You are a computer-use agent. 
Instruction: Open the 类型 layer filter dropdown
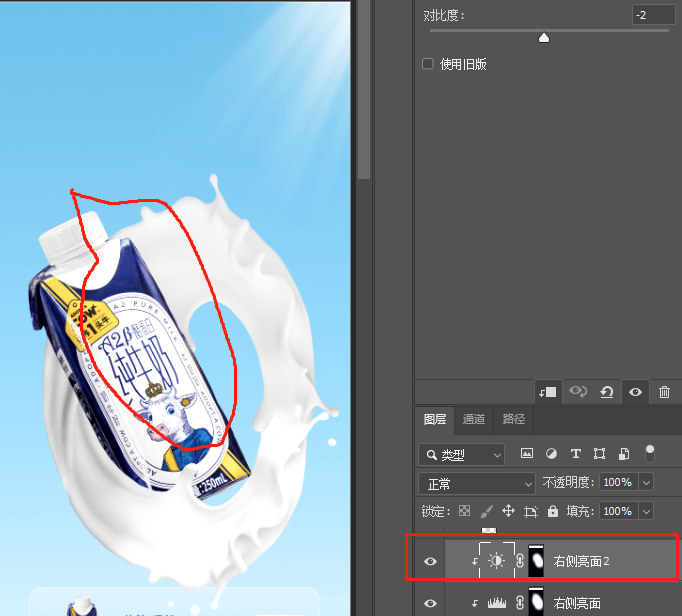[461, 455]
